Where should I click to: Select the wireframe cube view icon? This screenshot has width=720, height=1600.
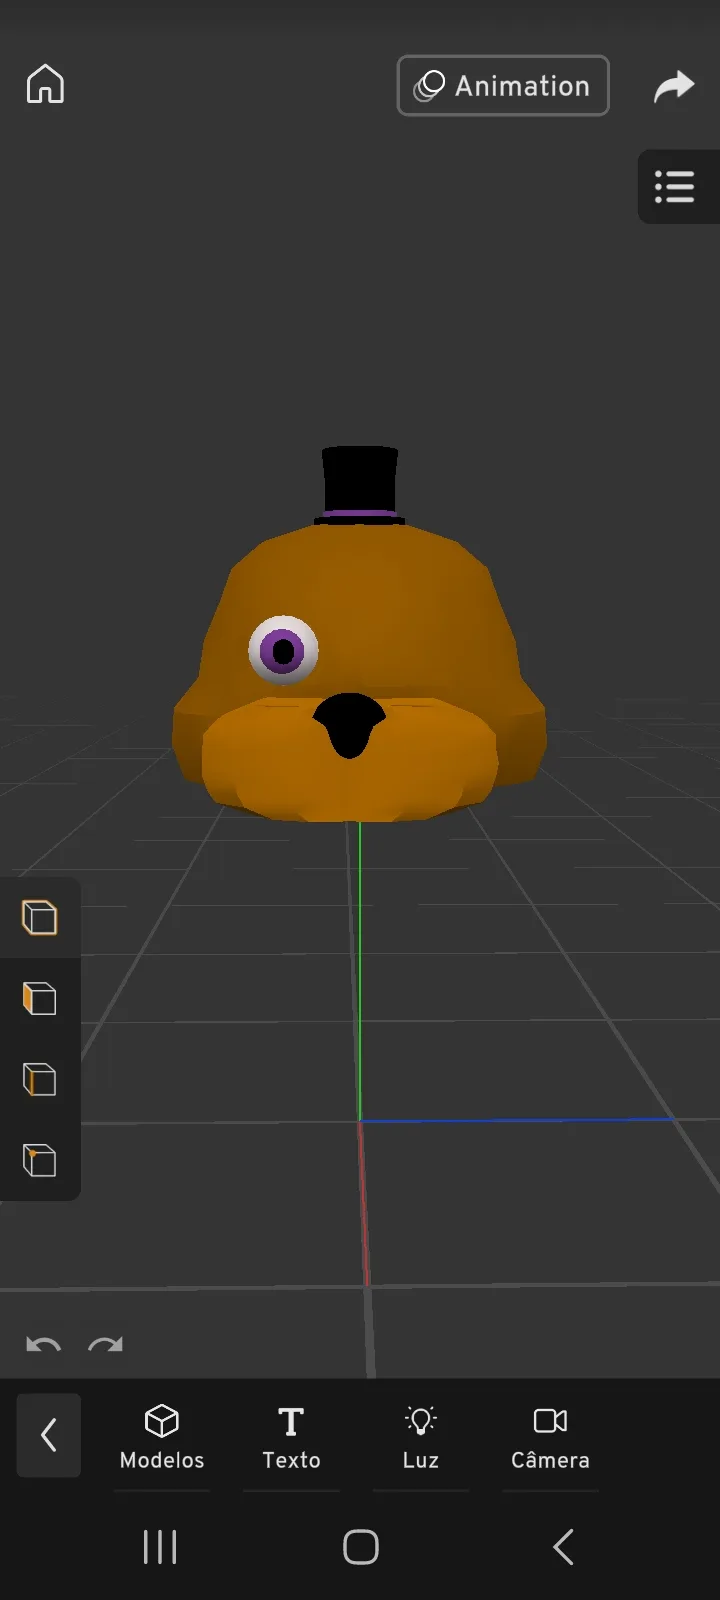point(40,917)
